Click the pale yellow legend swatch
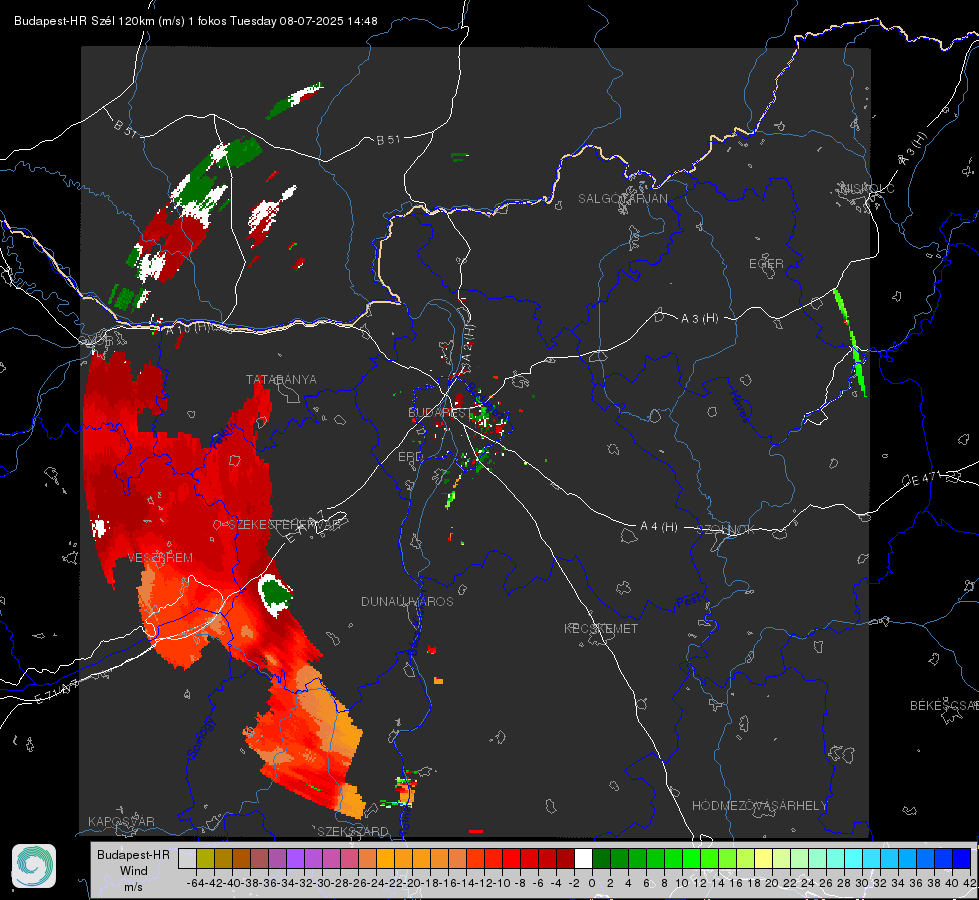This screenshot has height=900, width=979. [763, 858]
